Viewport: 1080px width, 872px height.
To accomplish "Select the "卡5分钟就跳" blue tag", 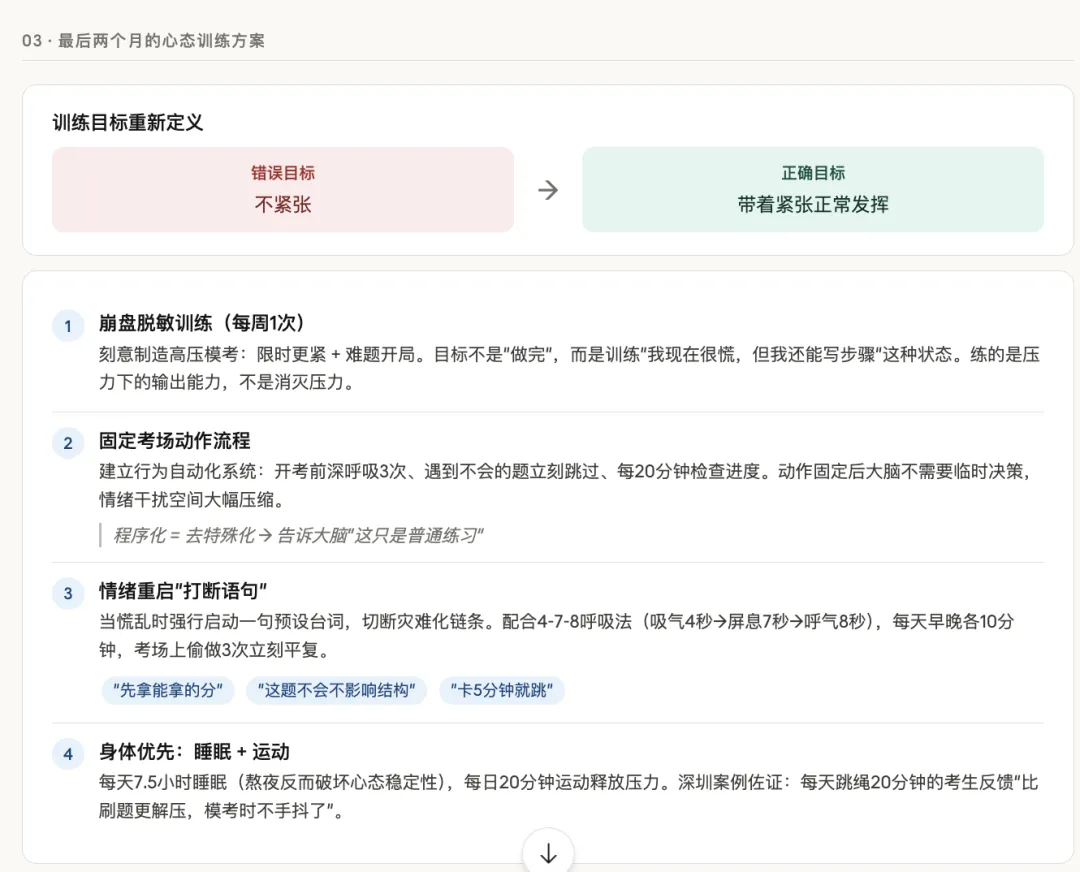I will tap(501, 691).
